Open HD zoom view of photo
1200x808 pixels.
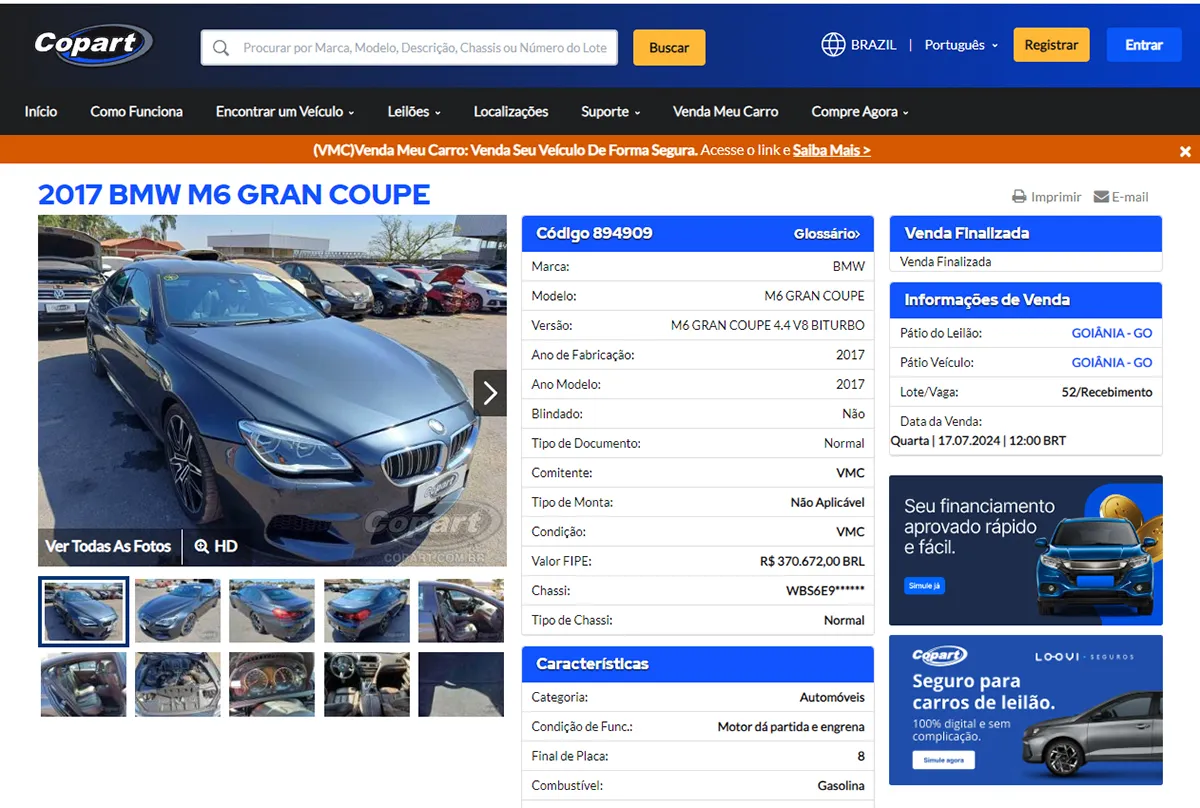point(216,546)
